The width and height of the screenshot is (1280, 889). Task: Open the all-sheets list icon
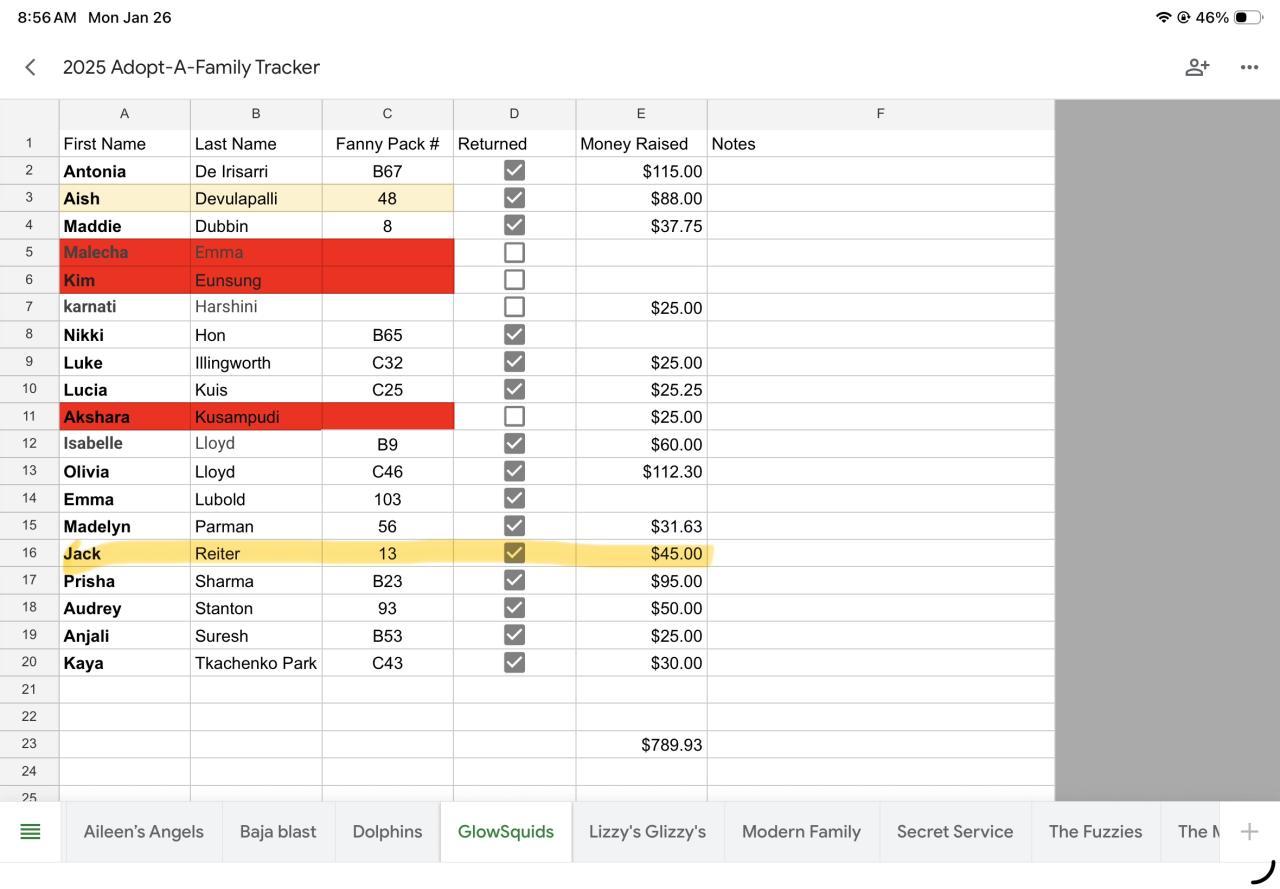click(30, 831)
